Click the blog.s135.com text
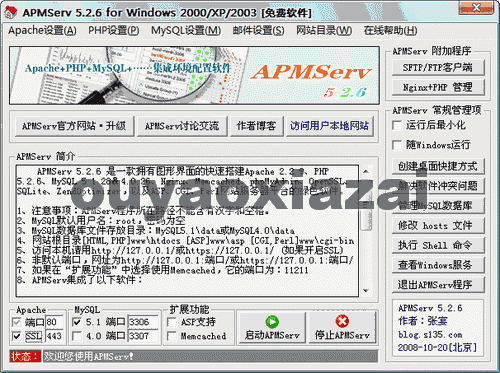The height and width of the screenshot is (373, 500). coord(430,335)
